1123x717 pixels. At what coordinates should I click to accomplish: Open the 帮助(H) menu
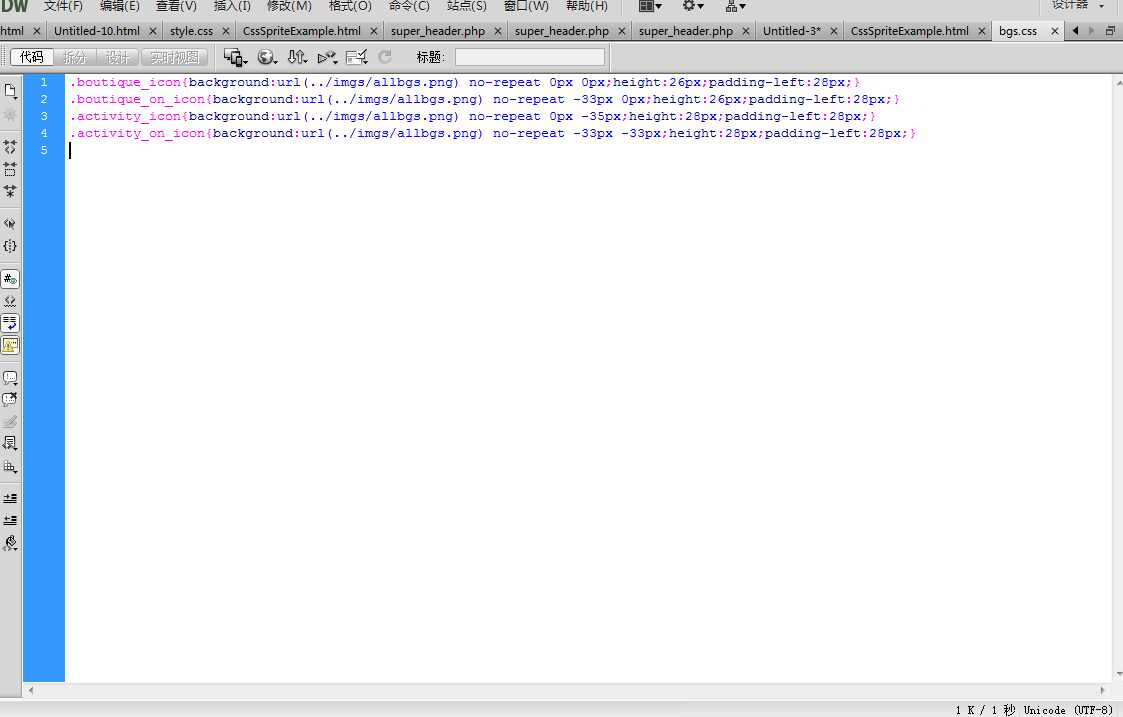[x=587, y=6]
